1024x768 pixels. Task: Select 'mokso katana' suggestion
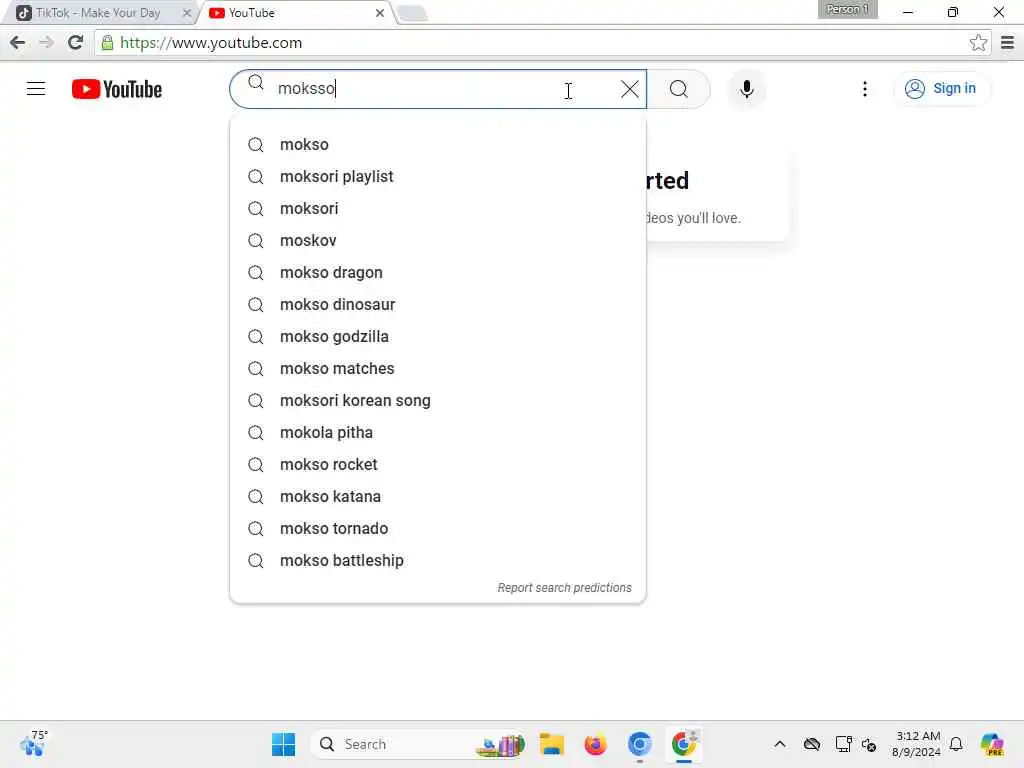pyautogui.click(x=438, y=496)
